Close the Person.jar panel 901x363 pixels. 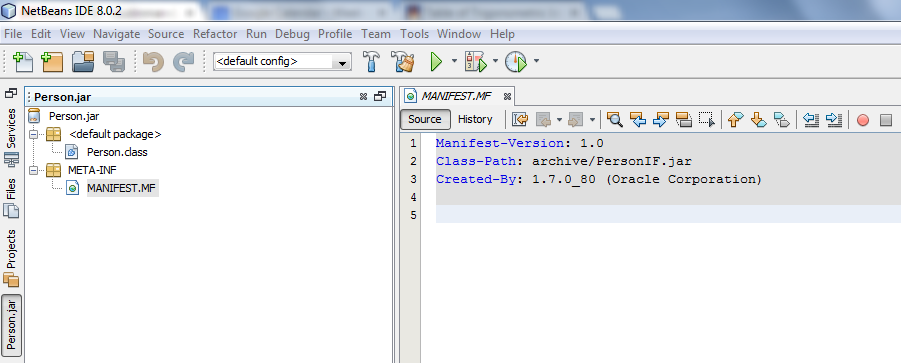pyautogui.click(x=363, y=96)
